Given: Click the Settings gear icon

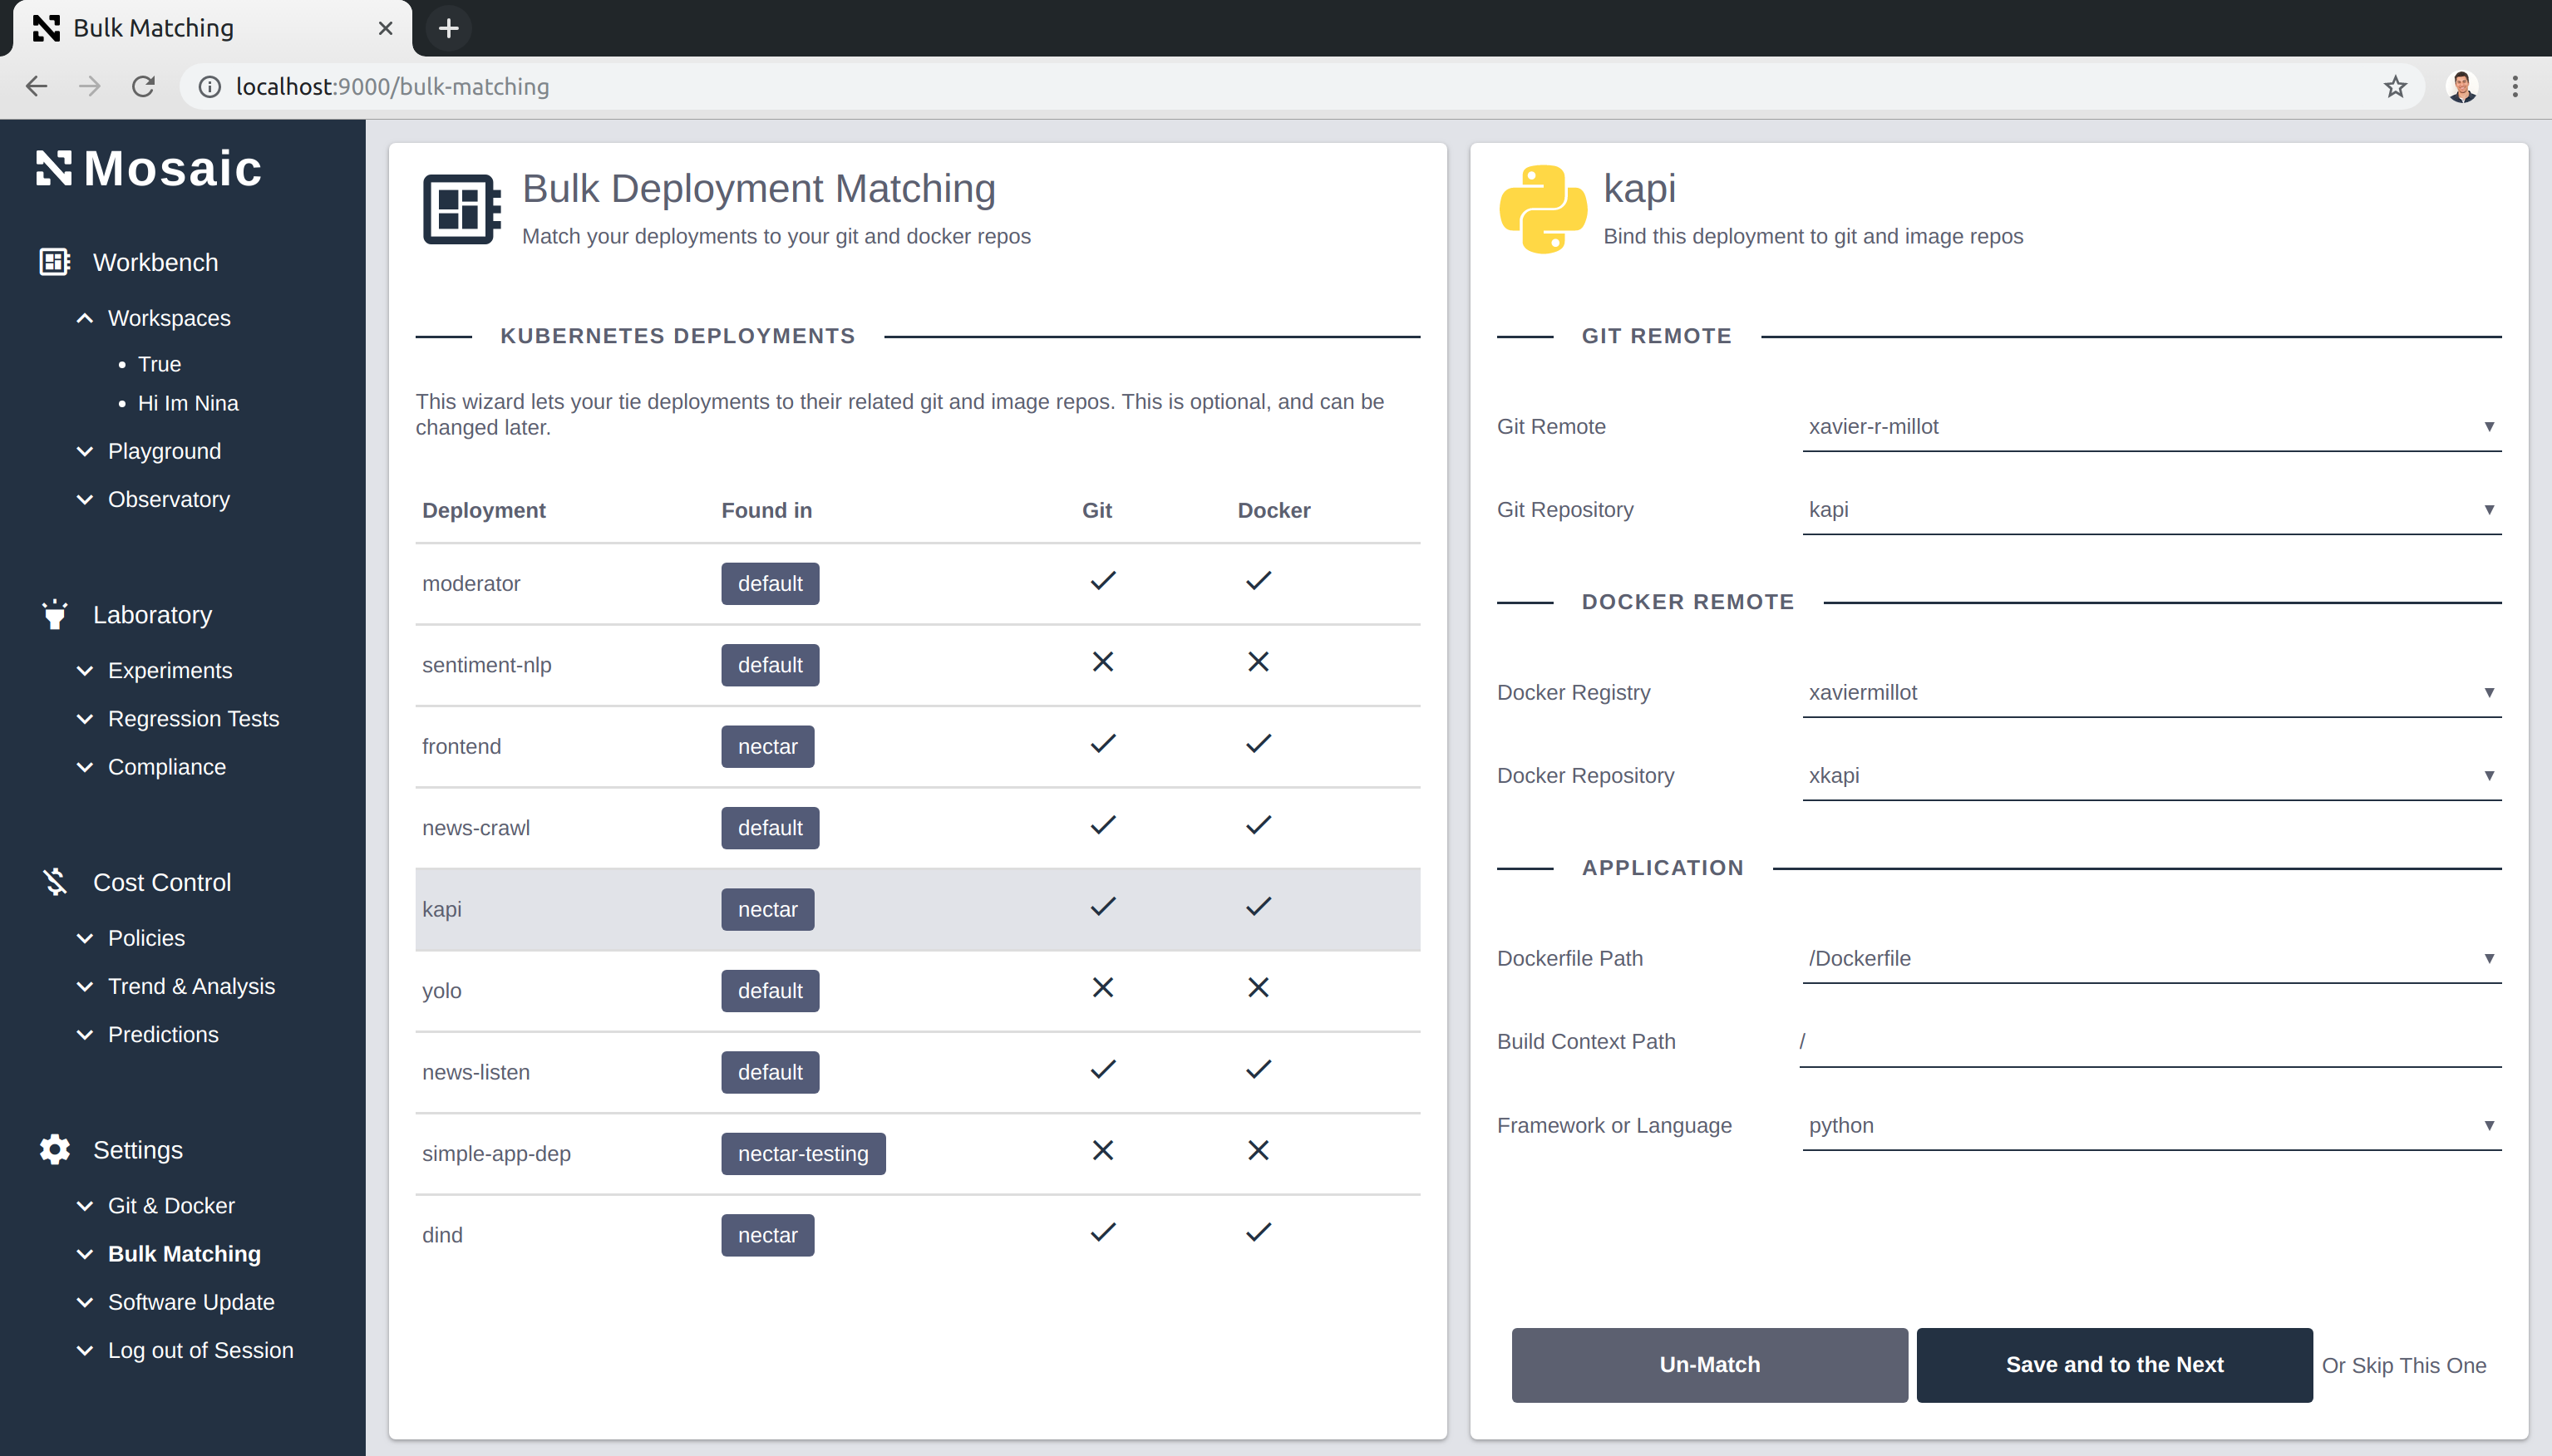Looking at the screenshot, I should tap(54, 1150).
